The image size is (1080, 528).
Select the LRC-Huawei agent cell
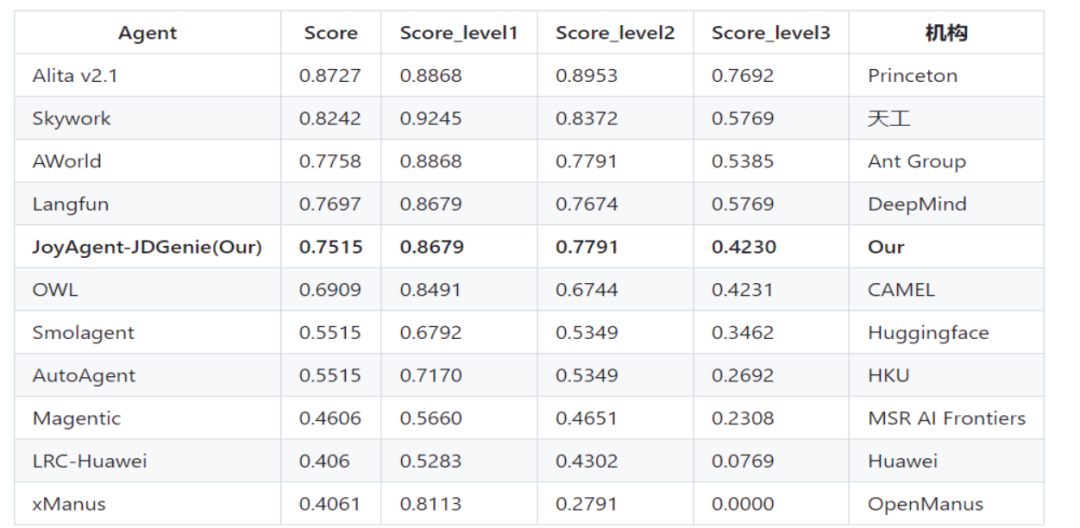(147, 461)
